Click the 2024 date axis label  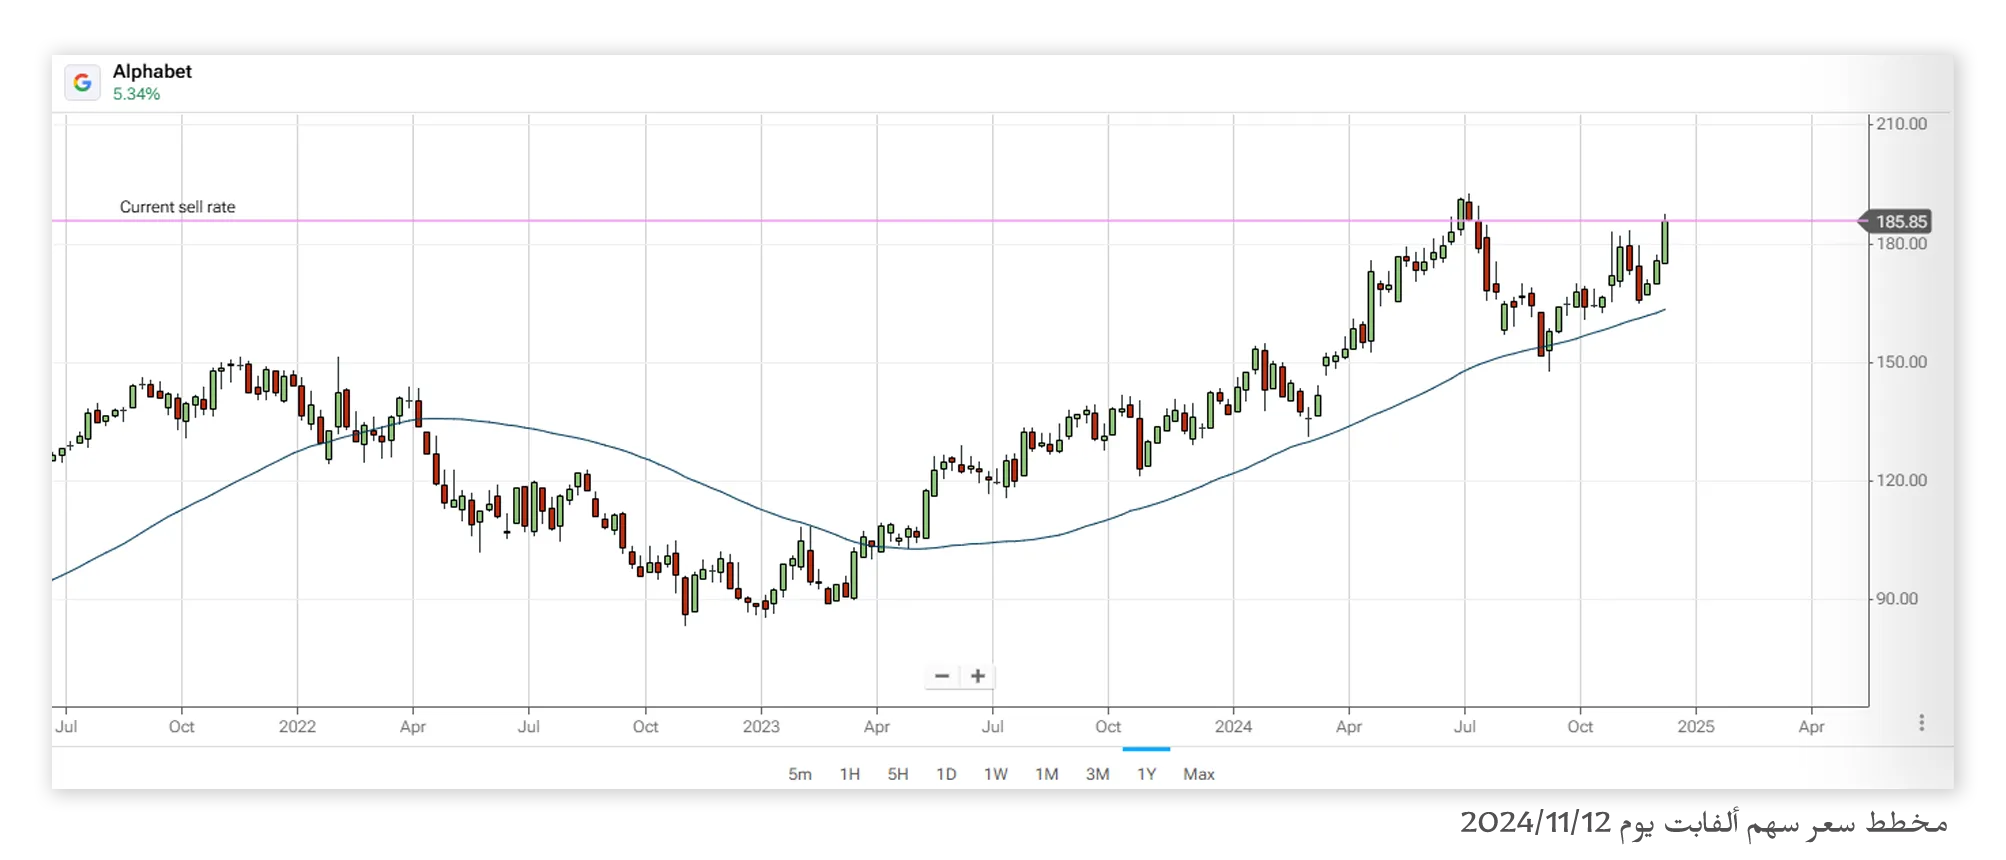click(x=1233, y=727)
